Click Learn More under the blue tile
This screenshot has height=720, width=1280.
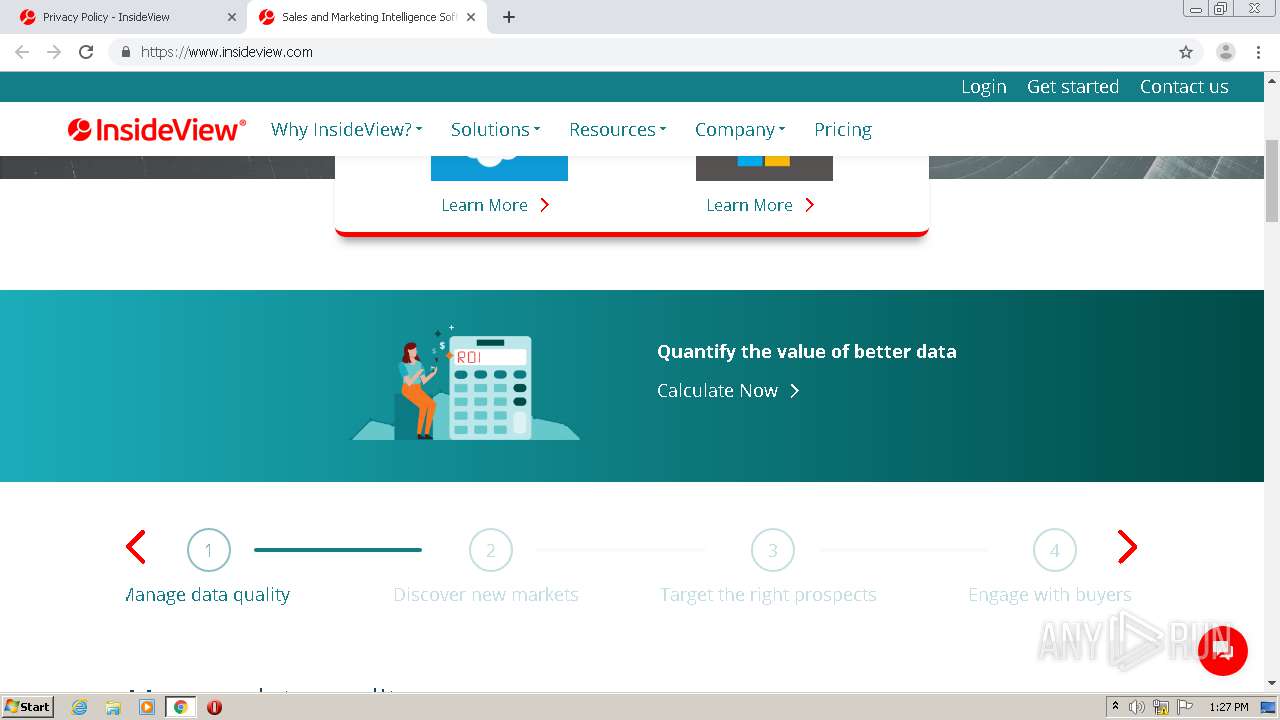pyautogui.click(x=496, y=205)
